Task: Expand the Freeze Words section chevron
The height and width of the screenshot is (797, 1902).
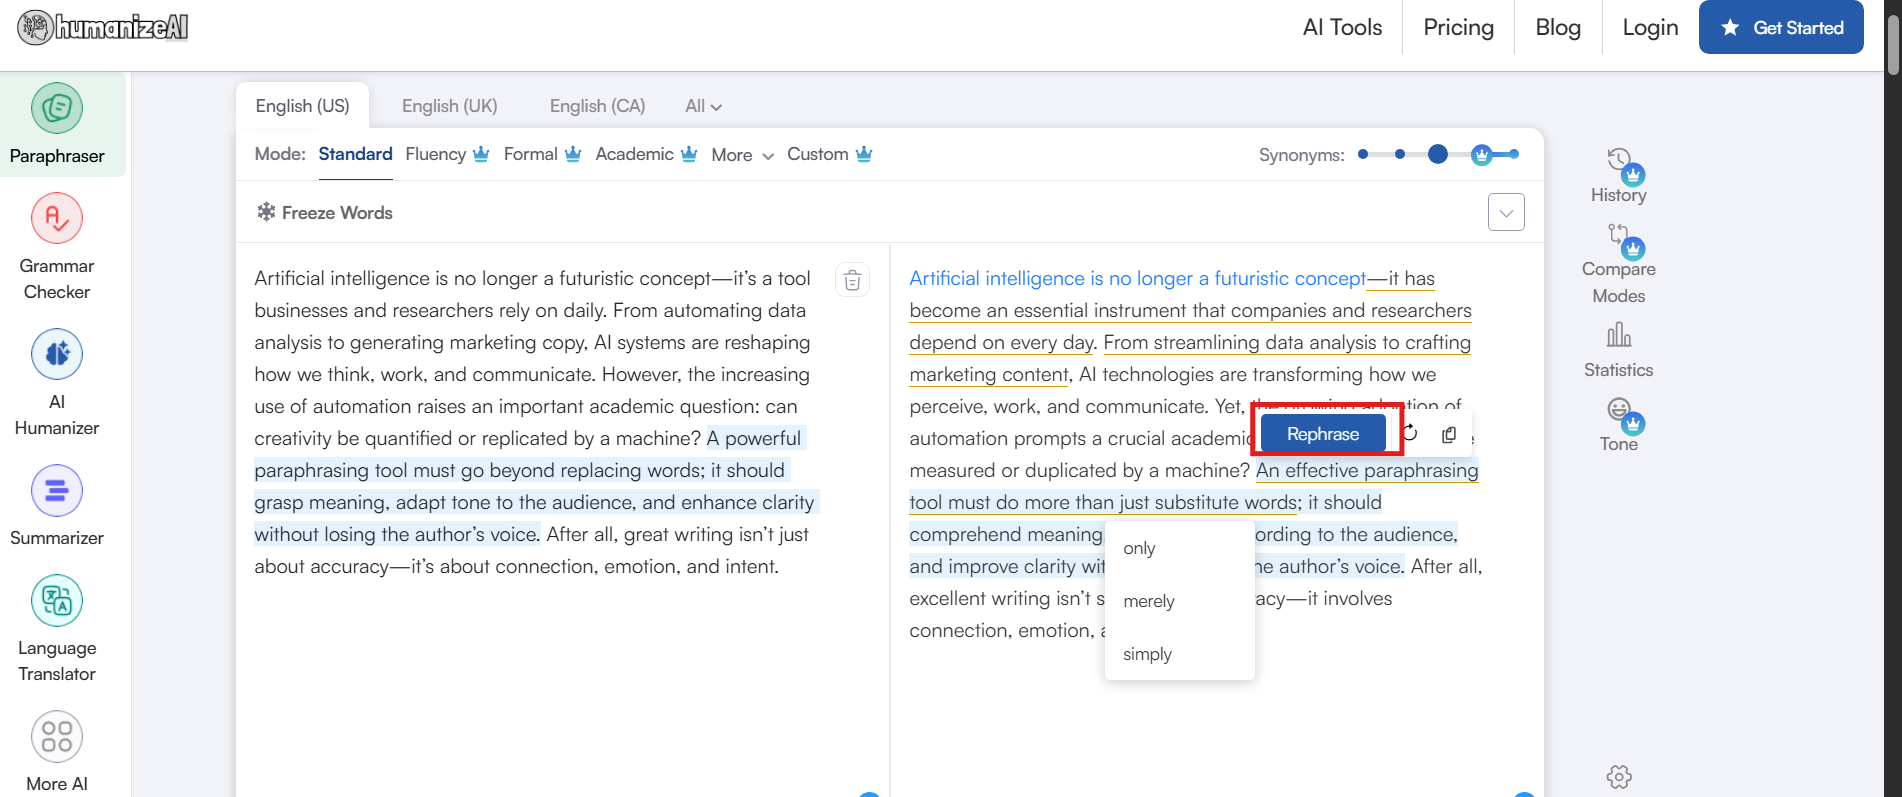Action: pyautogui.click(x=1506, y=212)
